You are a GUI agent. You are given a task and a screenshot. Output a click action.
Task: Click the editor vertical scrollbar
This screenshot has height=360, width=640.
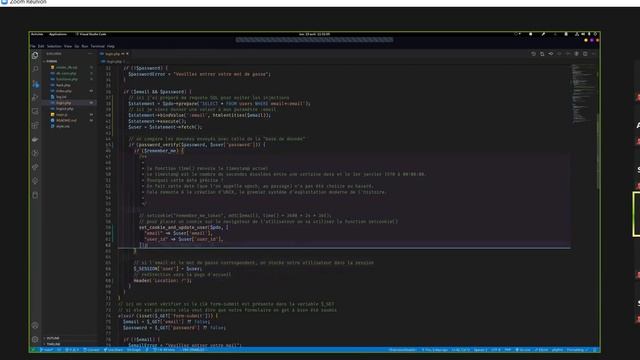(597, 151)
